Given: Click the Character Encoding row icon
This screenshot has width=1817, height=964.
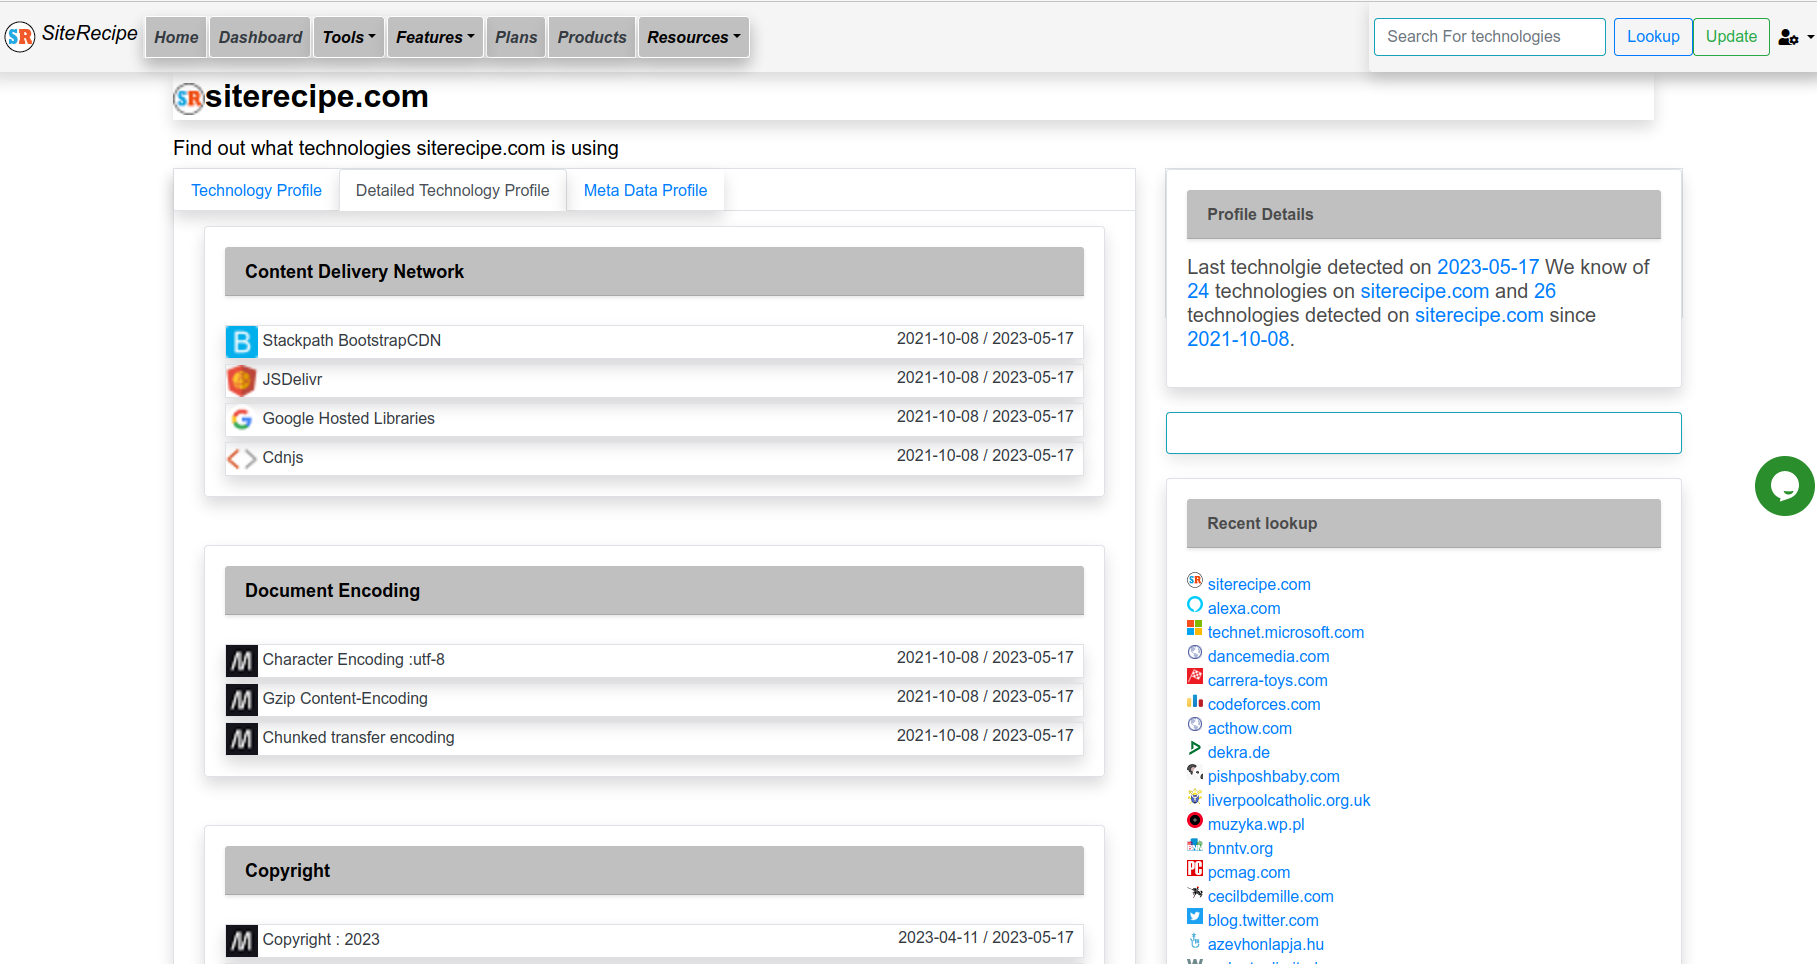Looking at the screenshot, I should pyautogui.click(x=242, y=661).
